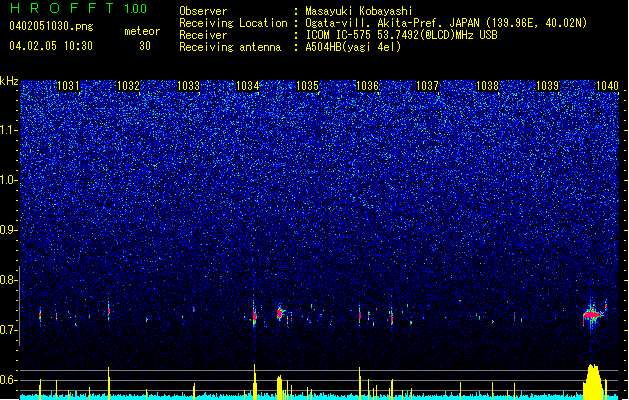Click the Receiving antenna label
Viewport: 629px width, 400px height.
tap(230, 47)
